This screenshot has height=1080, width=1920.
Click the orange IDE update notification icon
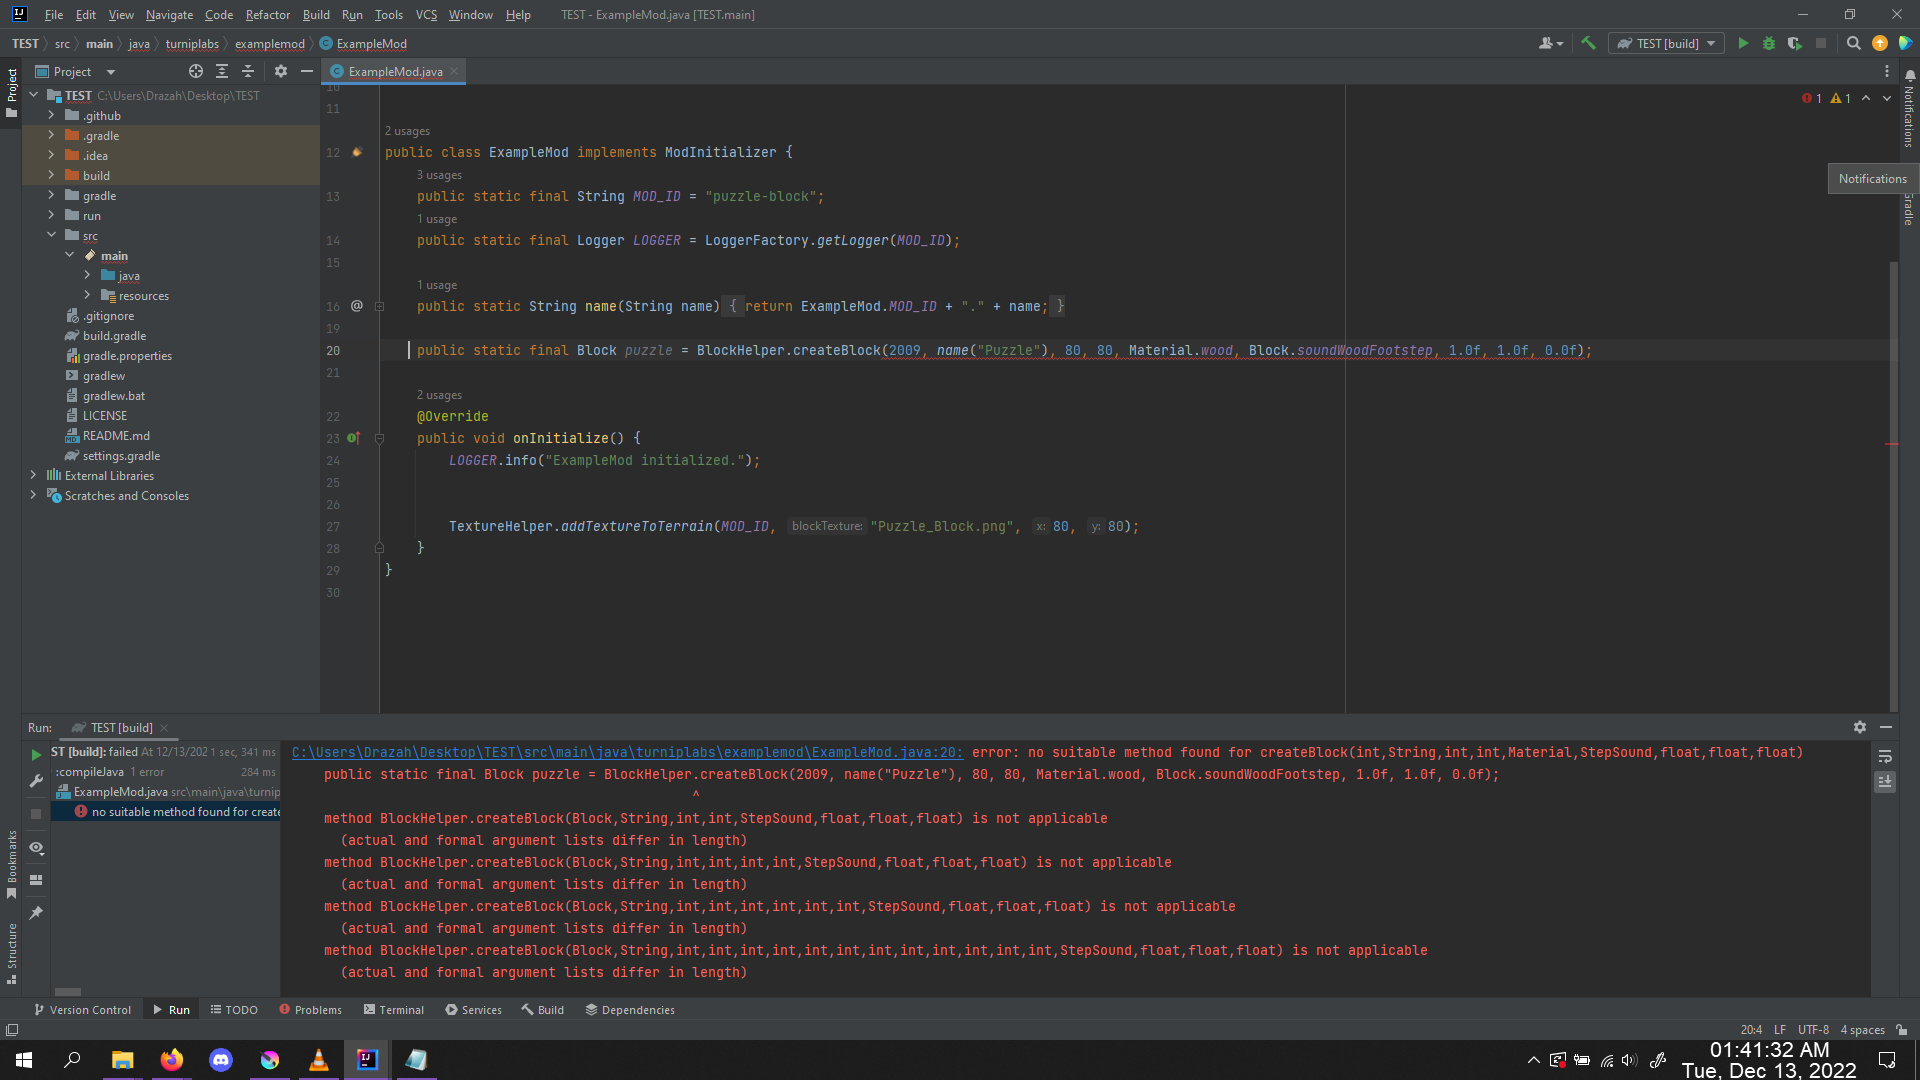tap(1880, 43)
